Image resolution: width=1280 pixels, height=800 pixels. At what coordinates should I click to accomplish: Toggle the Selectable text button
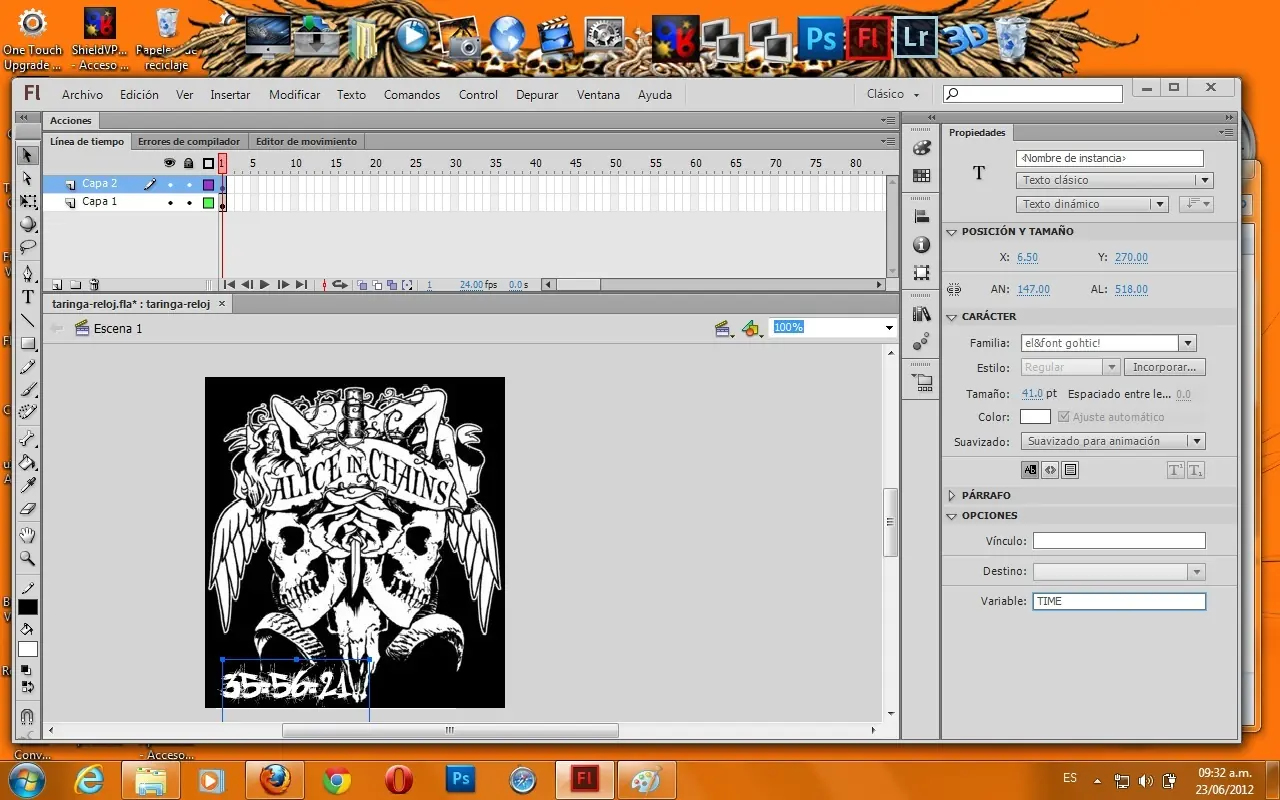(1030, 470)
